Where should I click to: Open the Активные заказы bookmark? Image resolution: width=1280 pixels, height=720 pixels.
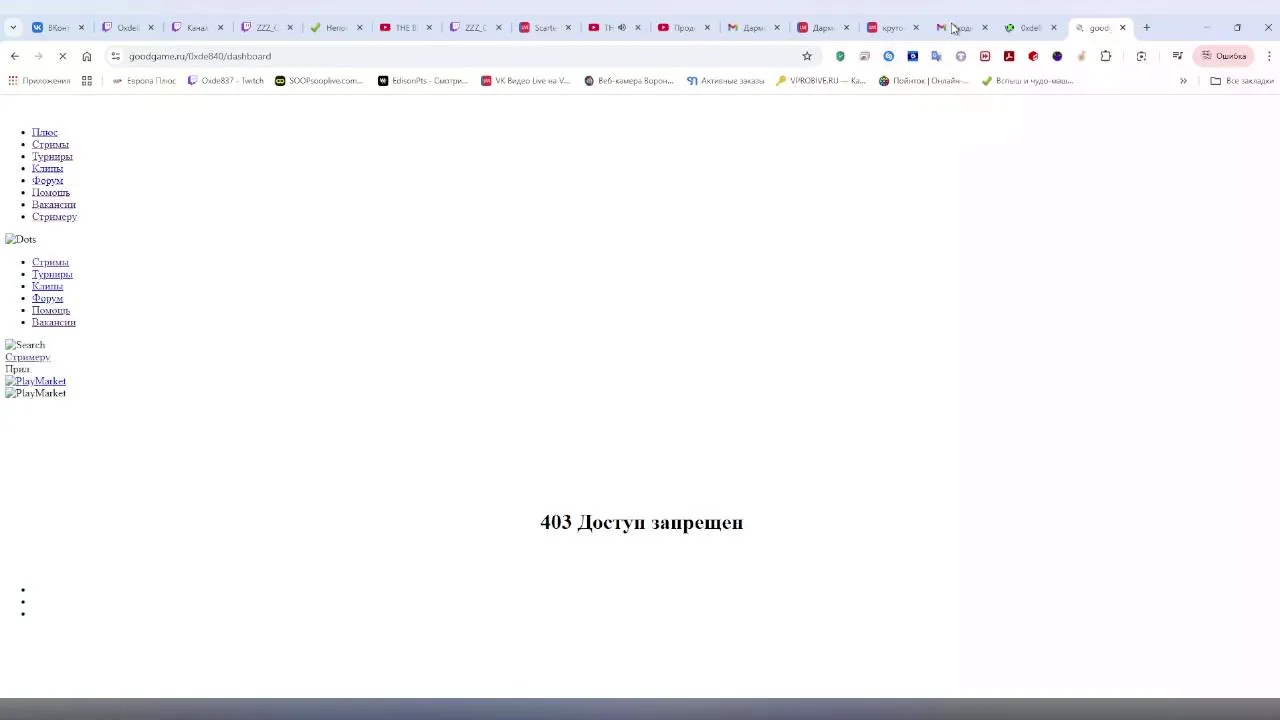726,81
